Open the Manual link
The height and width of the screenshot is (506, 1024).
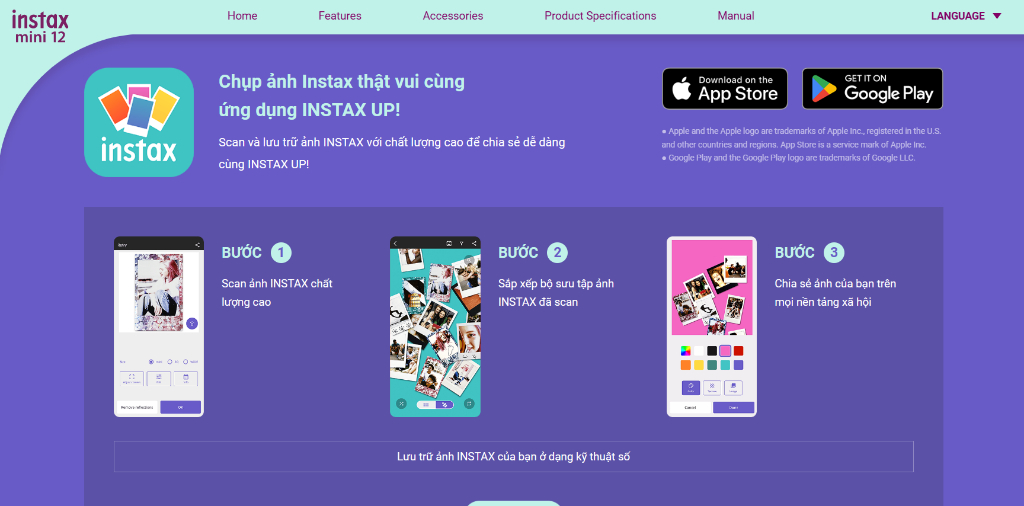click(735, 16)
